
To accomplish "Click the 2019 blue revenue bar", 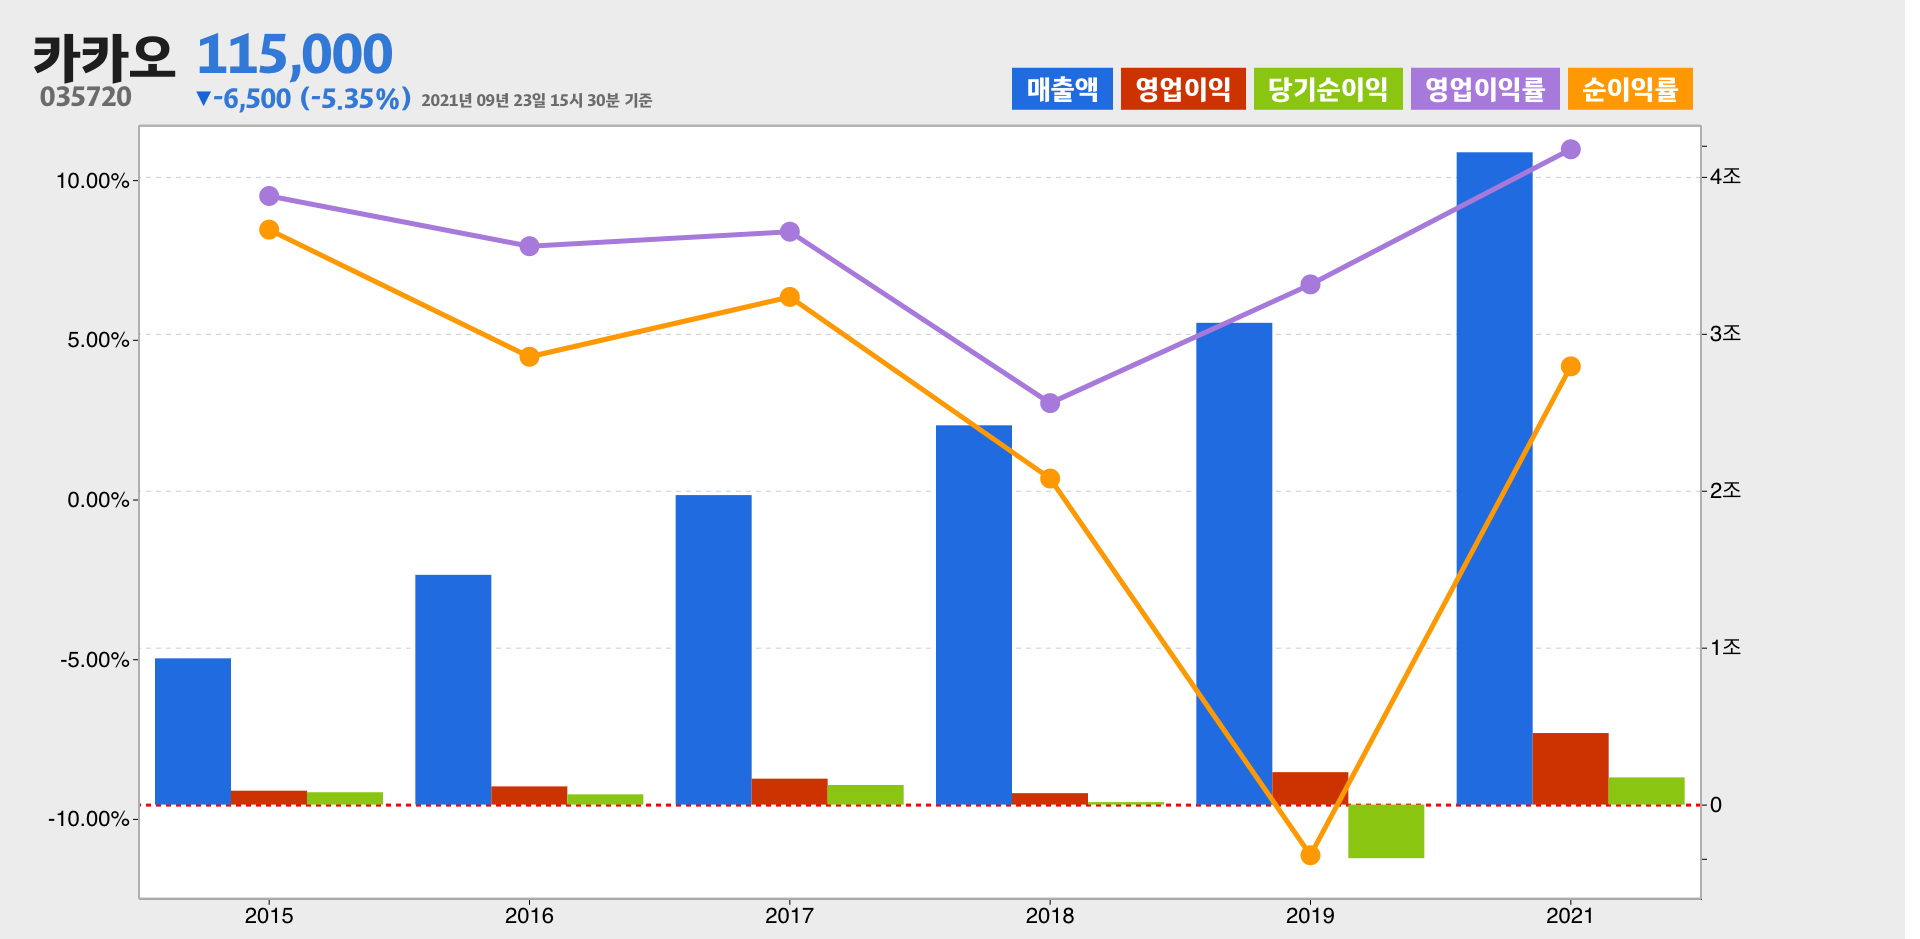I will [1234, 564].
